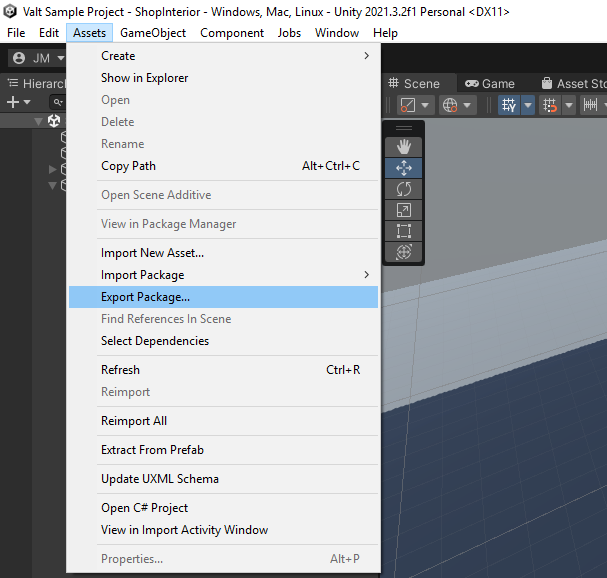Click the overlay toolbar drag handle
The width and height of the screenshot is (607, 578).
click(403, 129)
